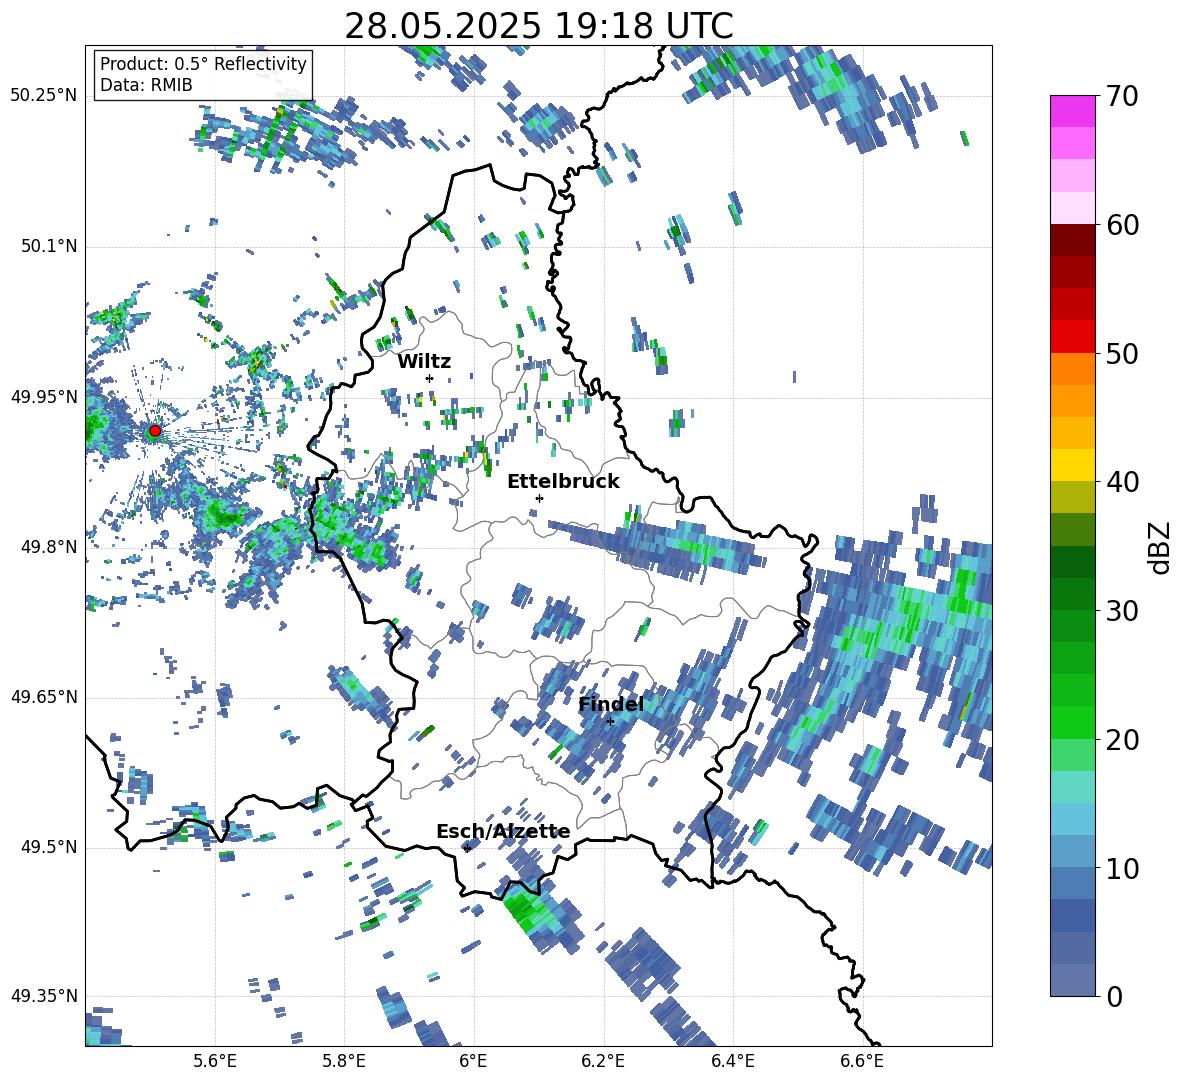Screen dimensions: 1184x1081
Task: Click the 60 value on colorbar
Action: click(x=1122, y=225)
